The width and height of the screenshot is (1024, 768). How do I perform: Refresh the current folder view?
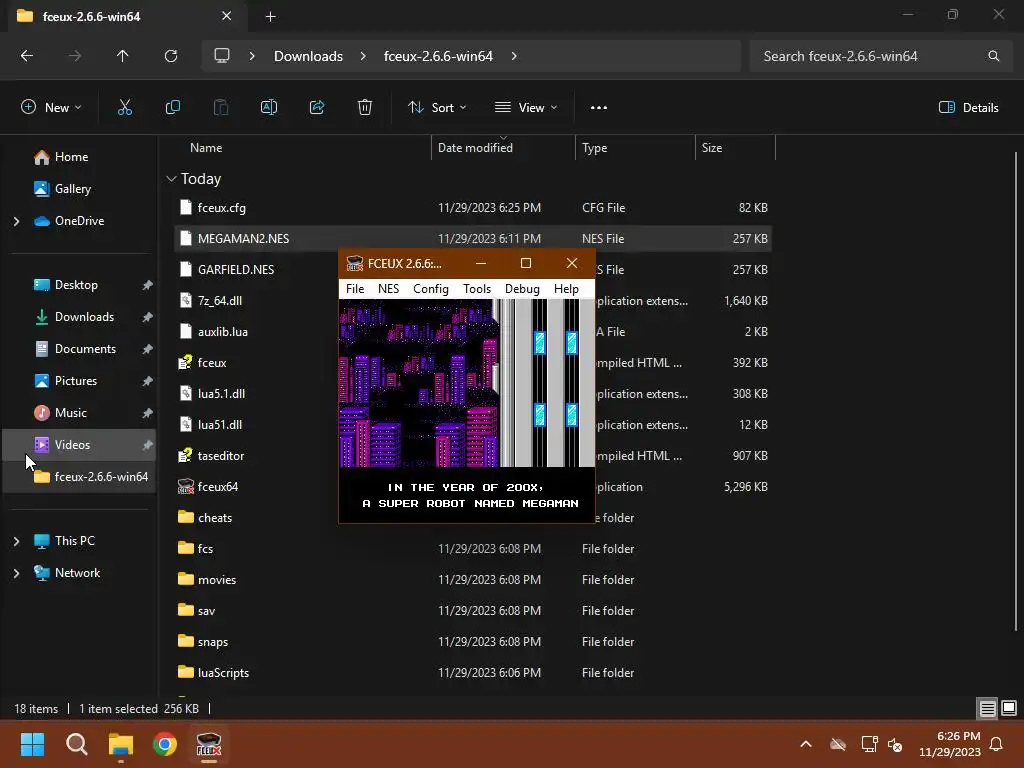coord(171,56)
